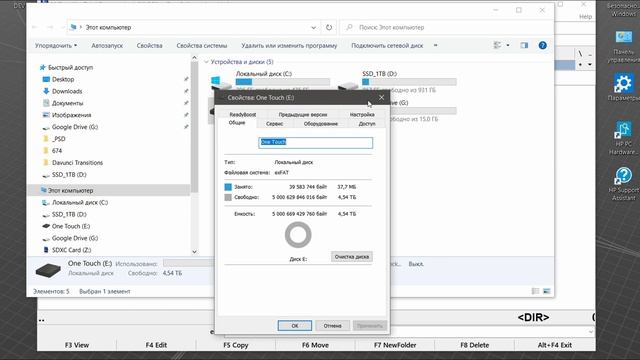Click the Свободно gray color swatch

coord(228,197)
